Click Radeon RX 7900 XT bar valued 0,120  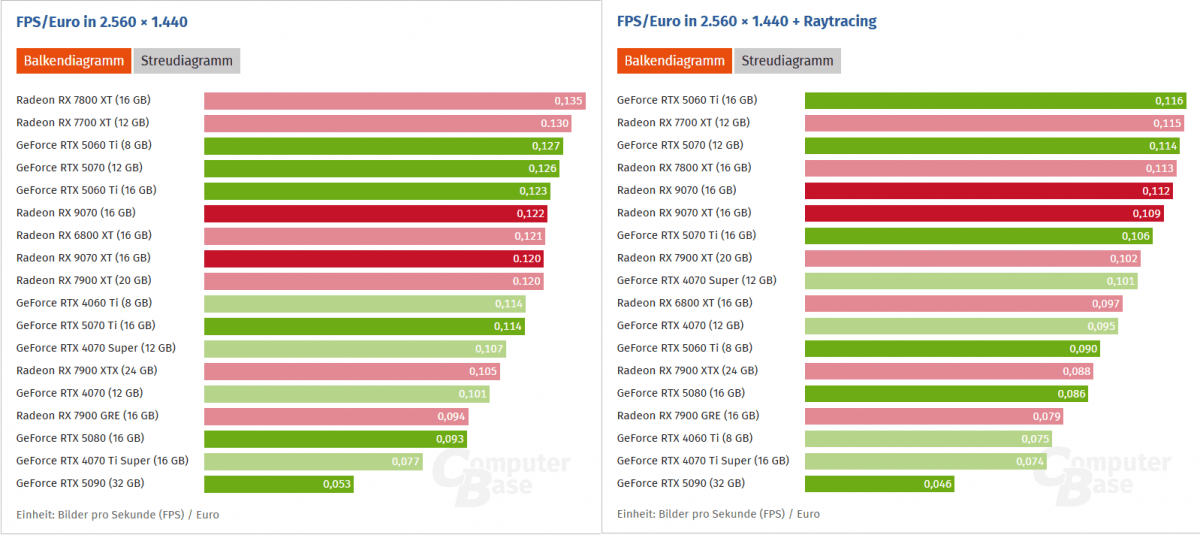(x=374, y=281)
